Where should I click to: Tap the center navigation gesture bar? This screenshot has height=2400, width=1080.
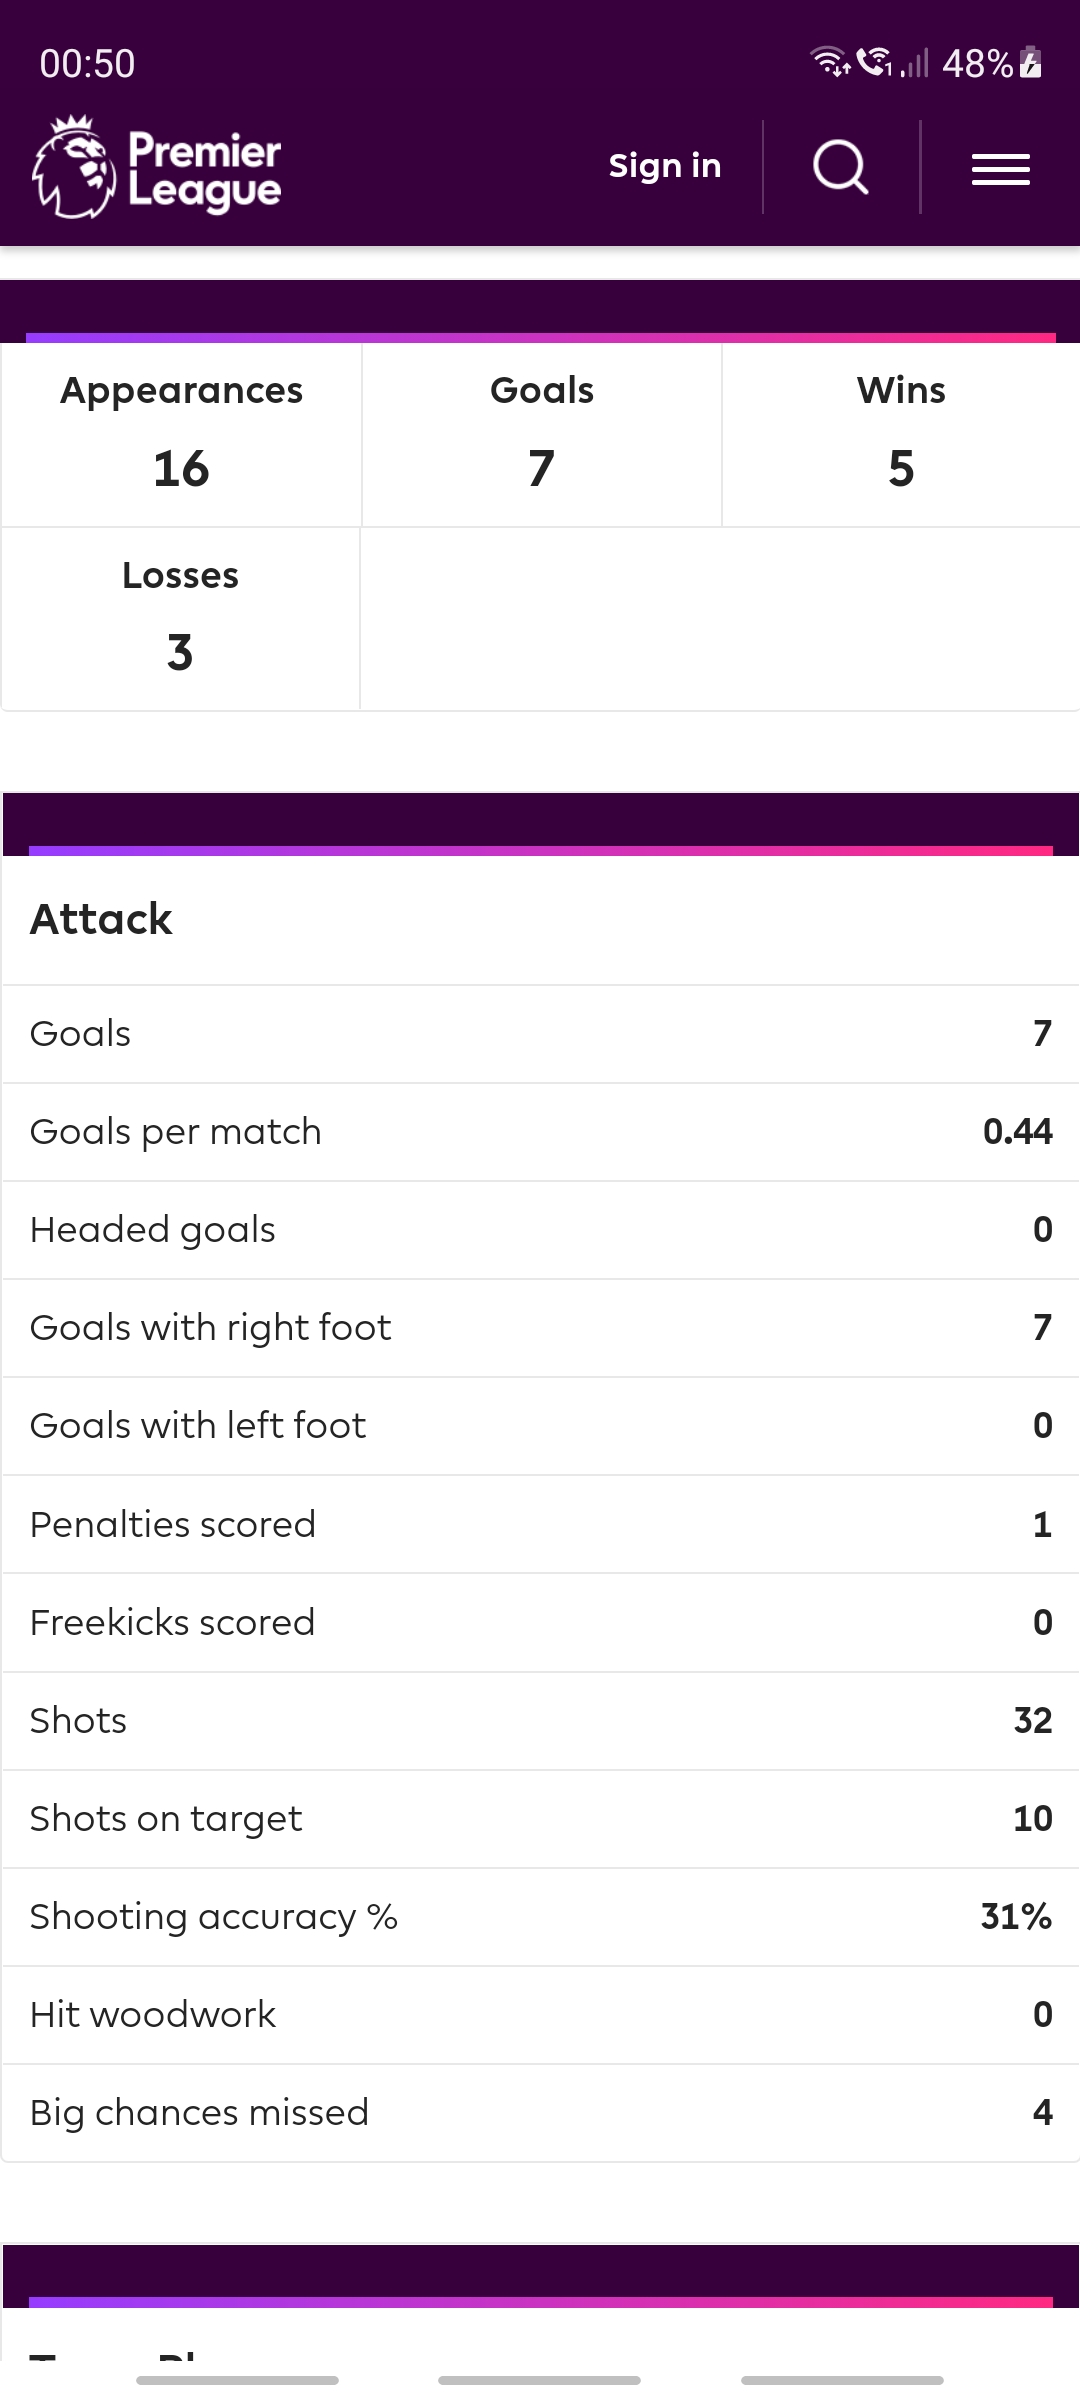pos(539,2380)
